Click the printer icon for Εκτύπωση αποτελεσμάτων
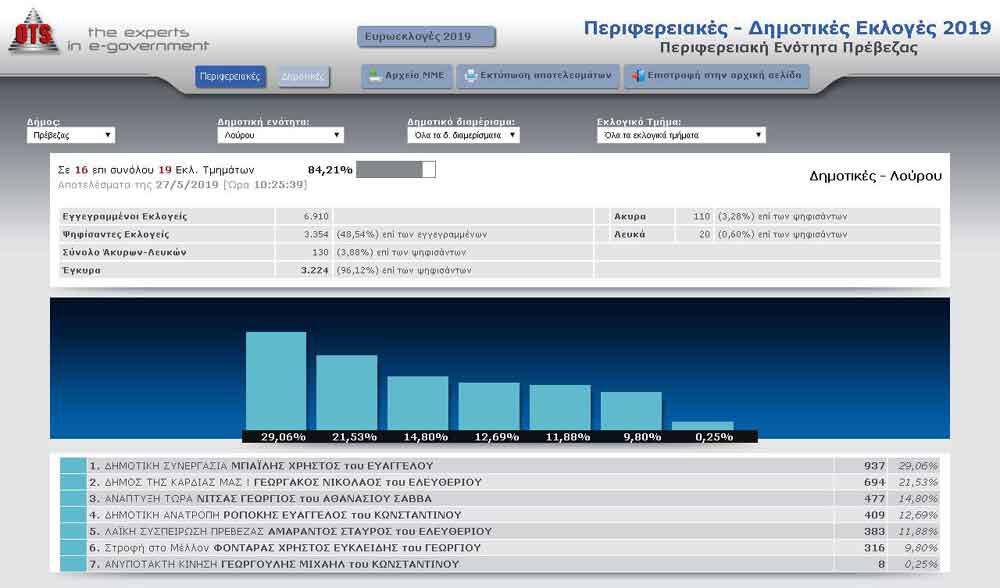Image resolution: width=1000 pixels, height=588 pixels. tap(470, 76)
